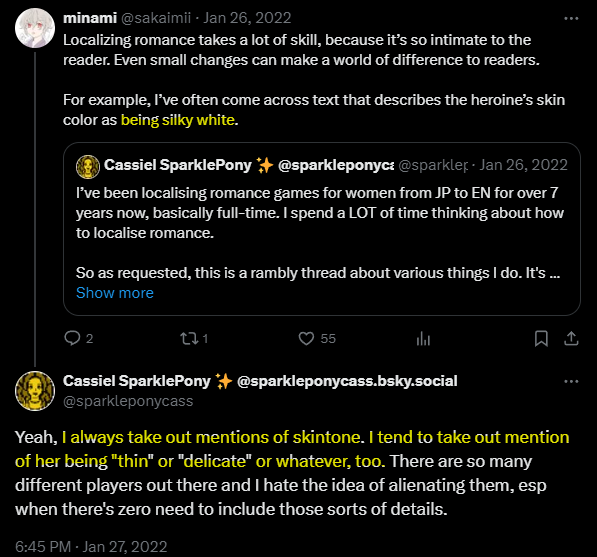This screenshot has height=557, width=597.
Task: Click quoted tweet author Cassiel SparklePony
Action: click(x=177, y=165)
